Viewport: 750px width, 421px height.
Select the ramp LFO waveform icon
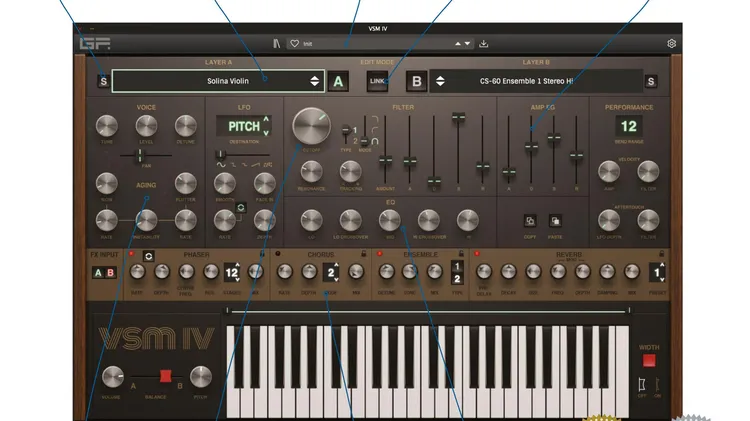coord(256,165)
